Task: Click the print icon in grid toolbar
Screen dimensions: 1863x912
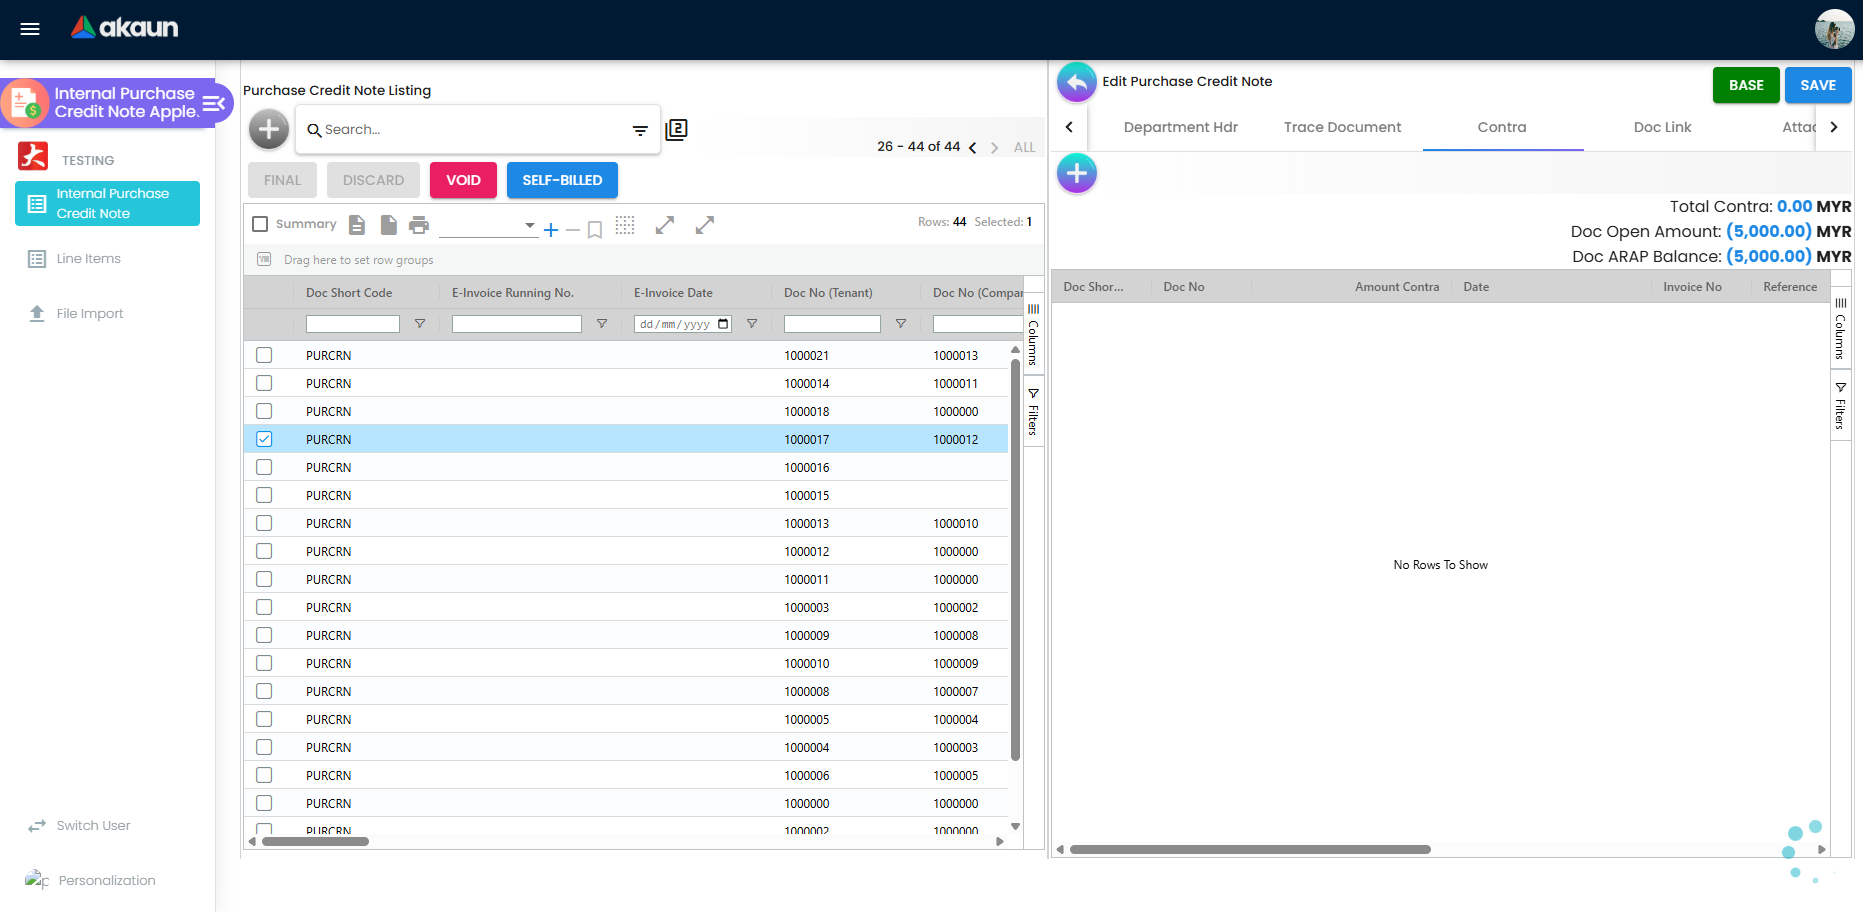Action: [419, 225]
